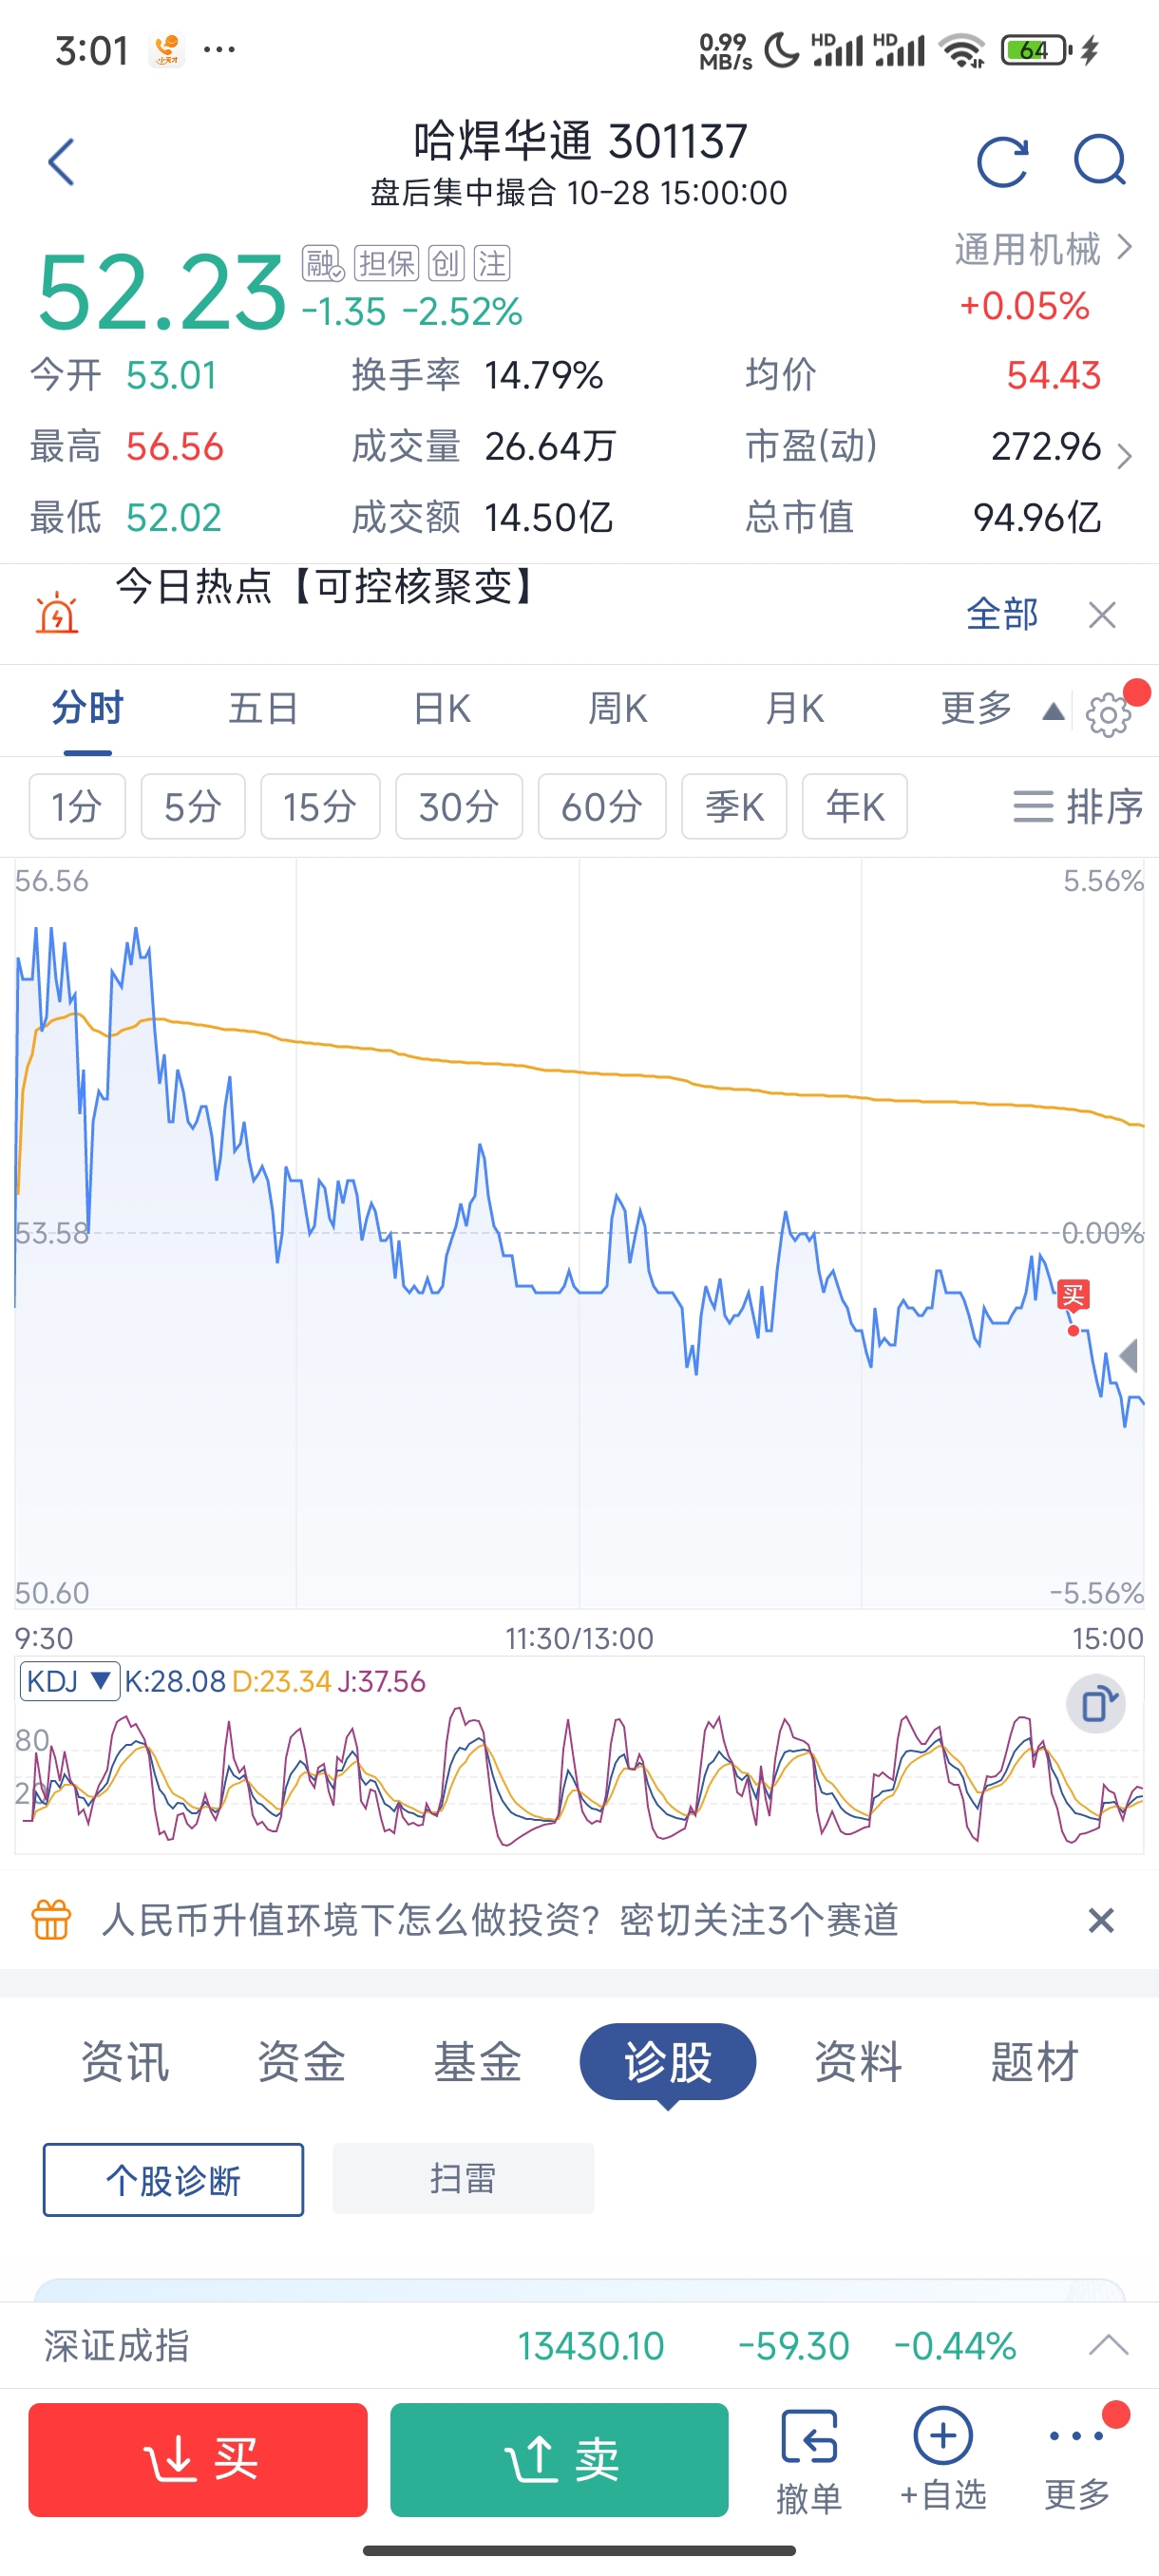The width and height of the screenshot is (1159, 2576).
Task: Select the 5分 interval chip
Action: pyautogui.click(x=192, y=806)
